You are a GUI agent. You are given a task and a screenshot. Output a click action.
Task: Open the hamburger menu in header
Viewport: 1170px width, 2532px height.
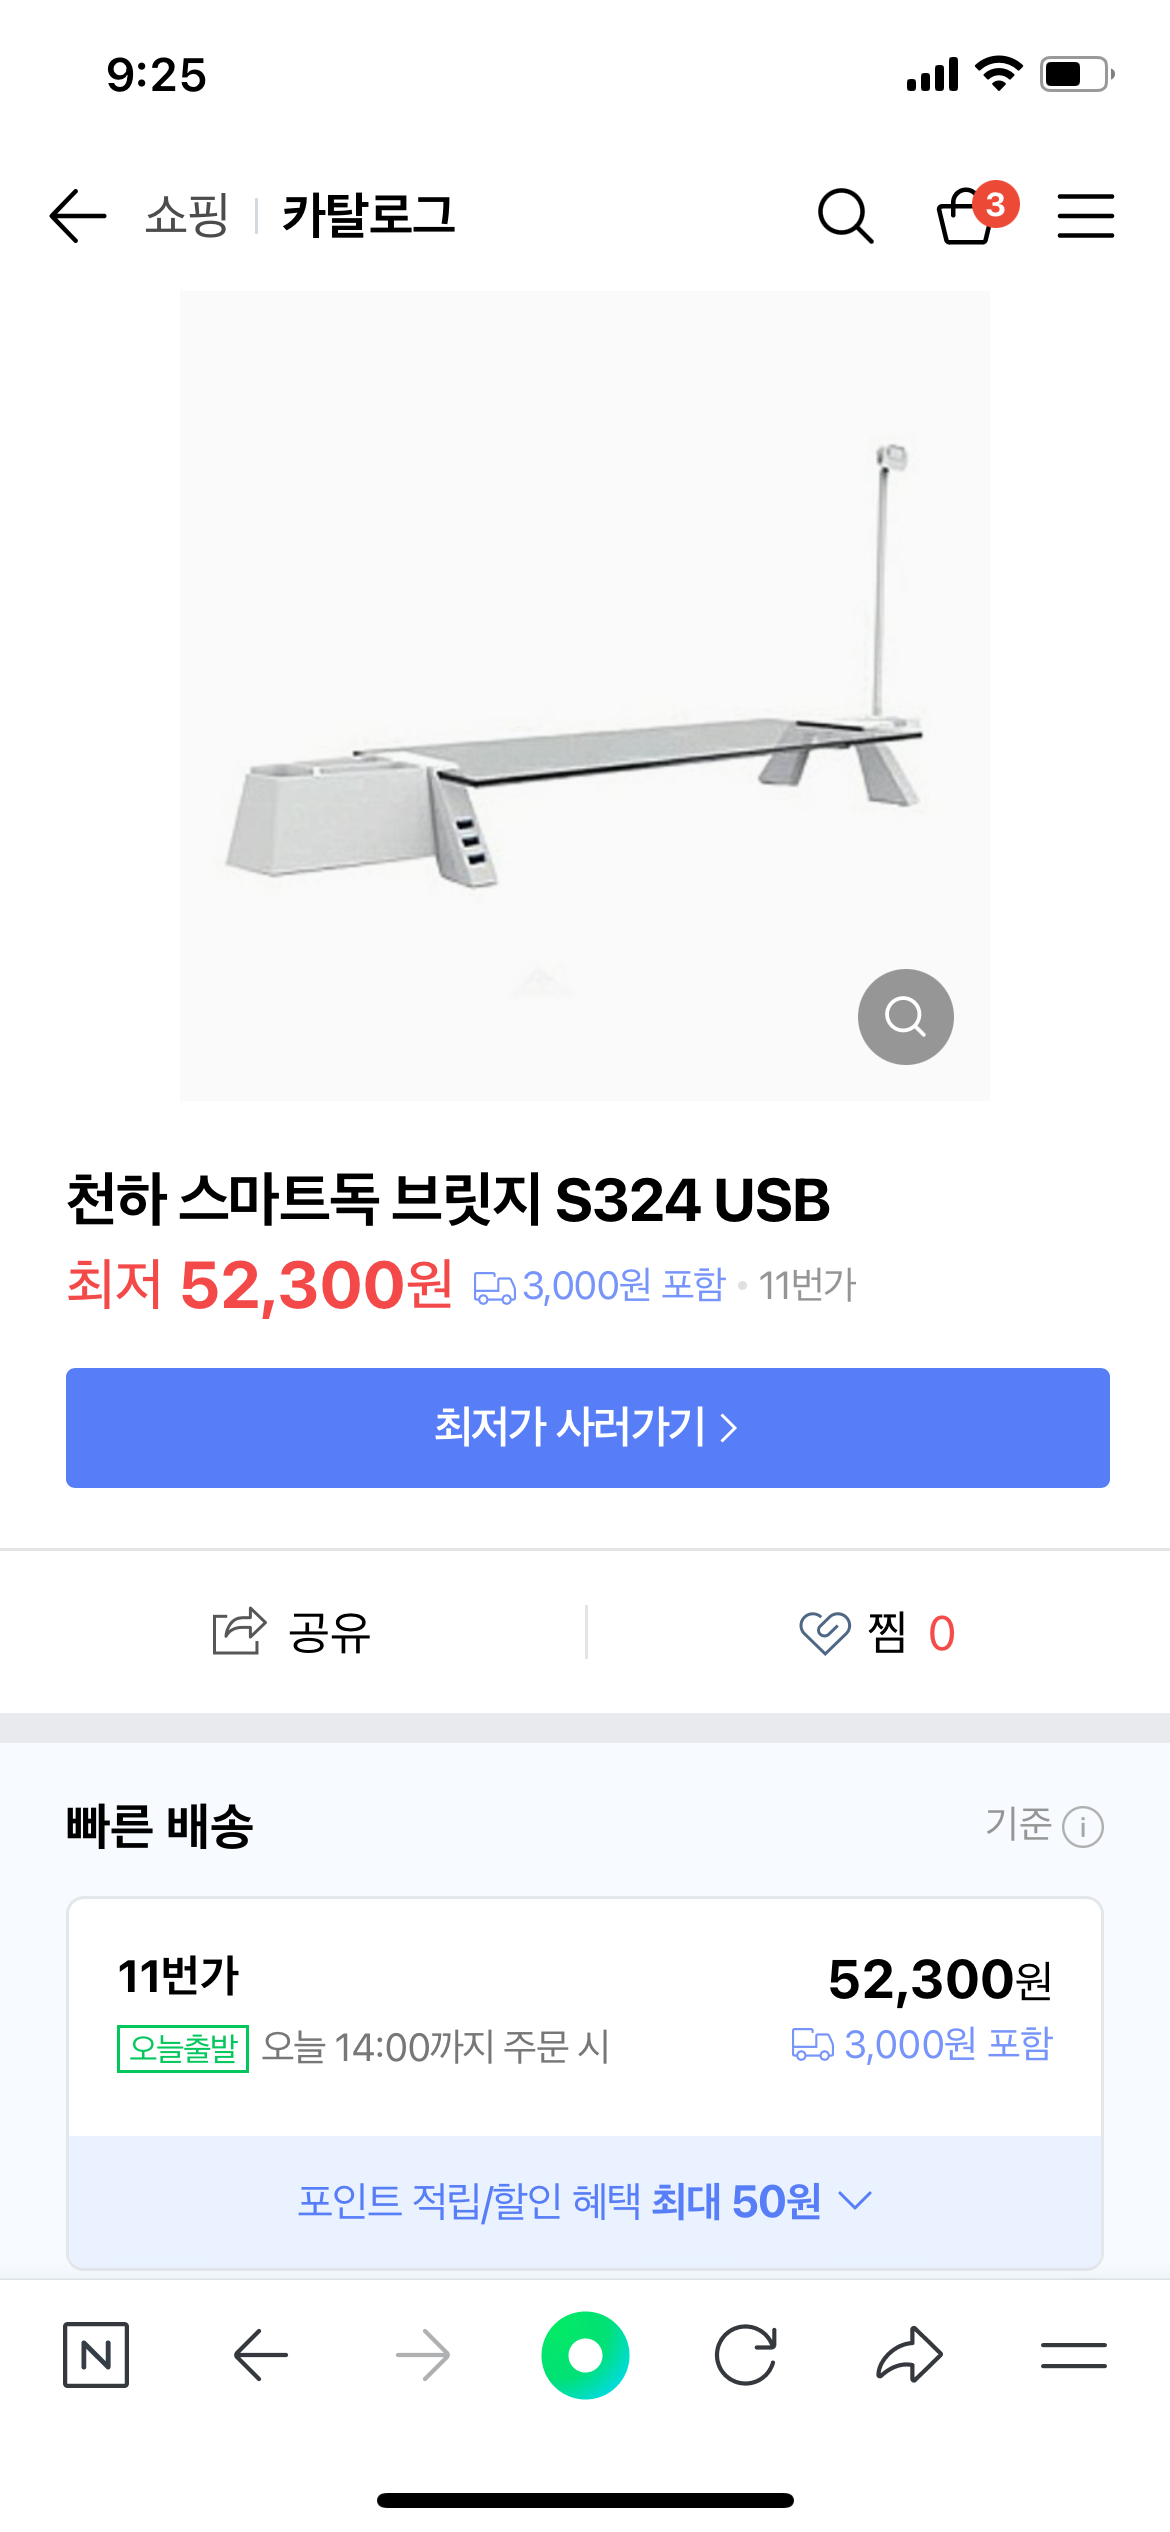(x=1085, y=215)
